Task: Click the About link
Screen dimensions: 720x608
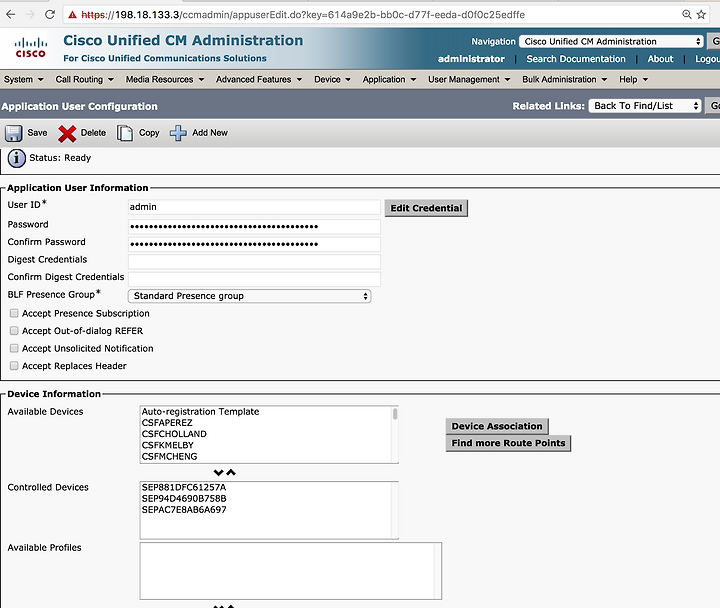Action: (x=660, y=59)
